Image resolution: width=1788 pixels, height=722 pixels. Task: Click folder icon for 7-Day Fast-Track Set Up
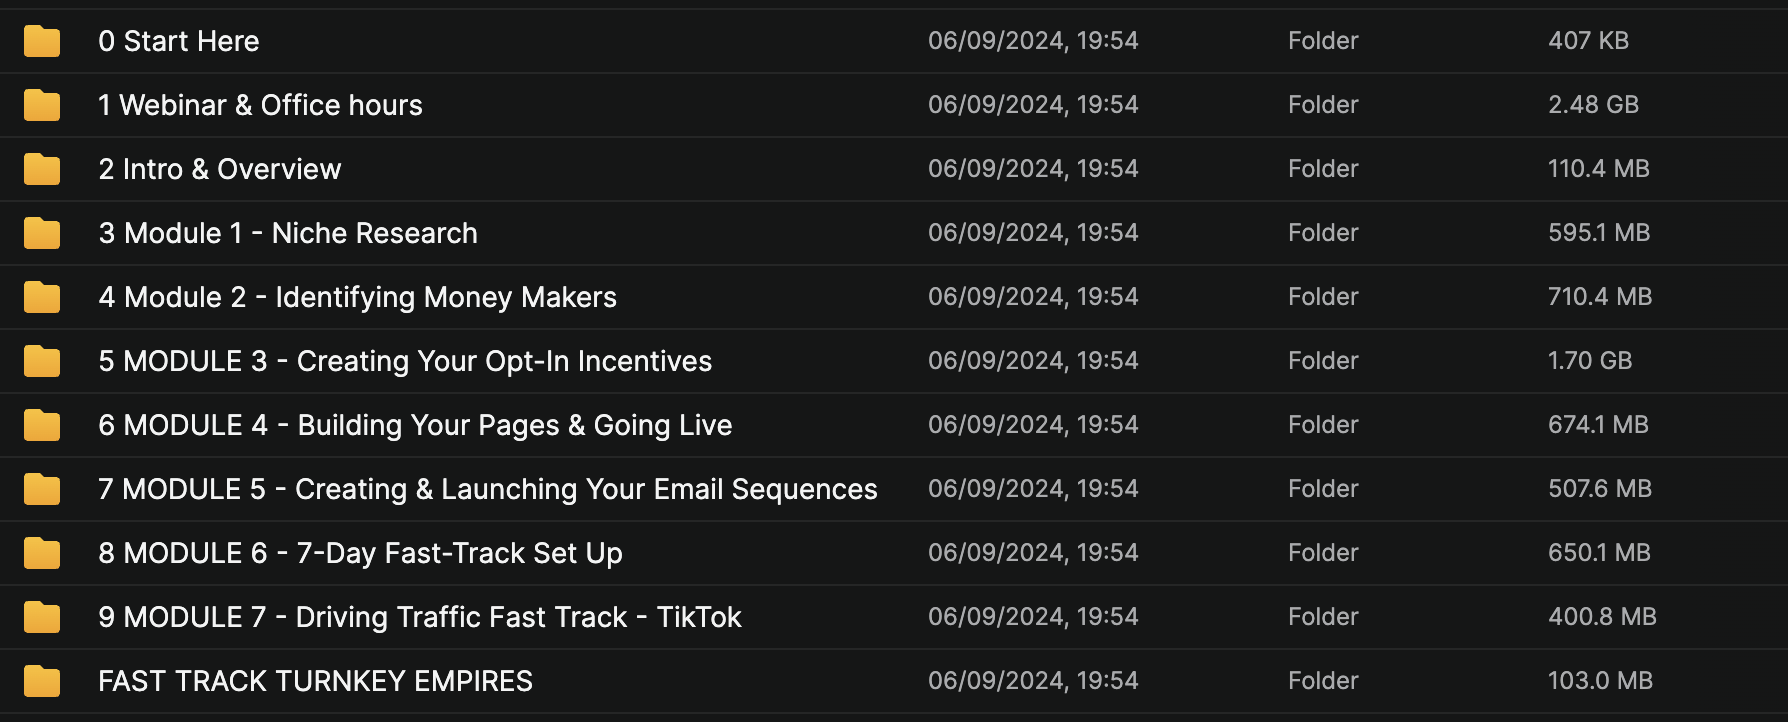tap(42, 553)
